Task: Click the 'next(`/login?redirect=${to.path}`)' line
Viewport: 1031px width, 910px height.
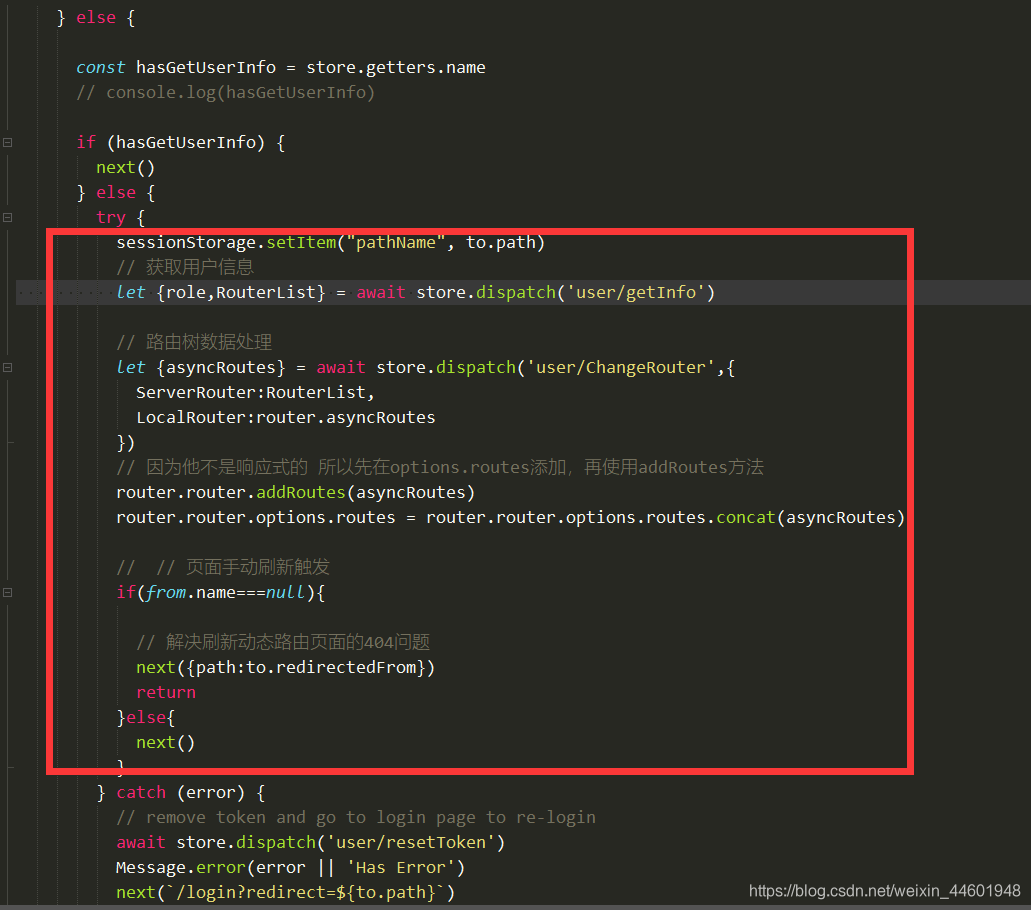Action: pyautogui.click(x=285, y=892)
